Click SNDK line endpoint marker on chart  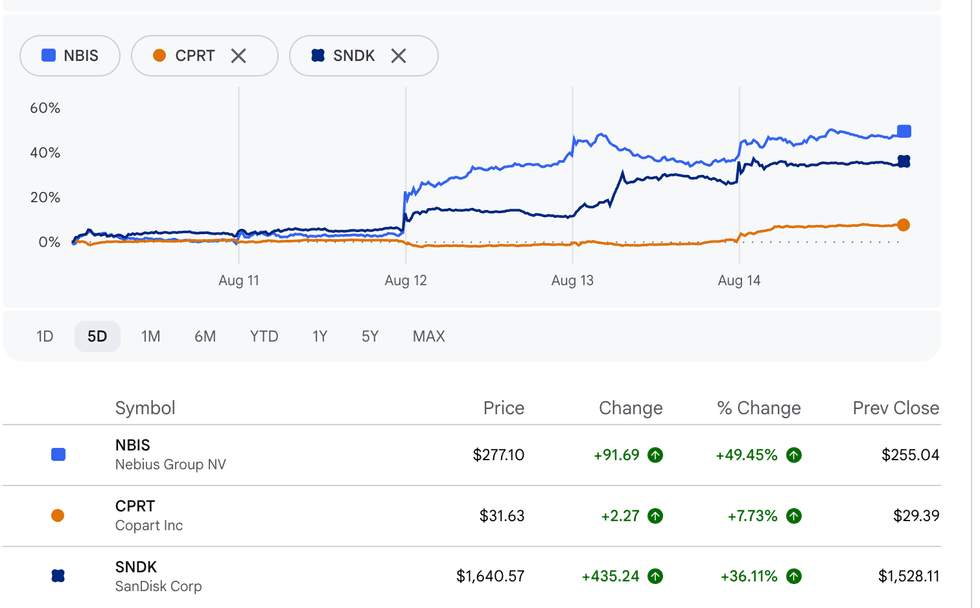point(904,162)
